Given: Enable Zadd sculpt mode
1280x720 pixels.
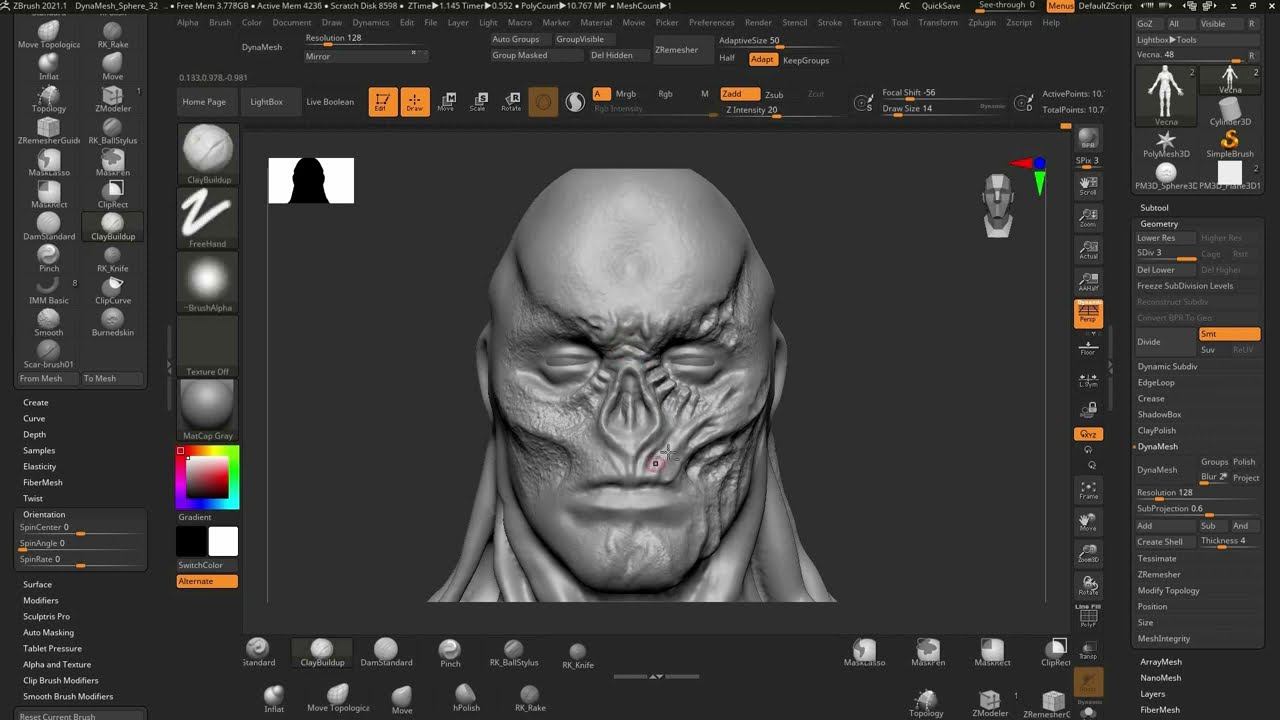Looking at the screenshot, I should coord(738,94).
